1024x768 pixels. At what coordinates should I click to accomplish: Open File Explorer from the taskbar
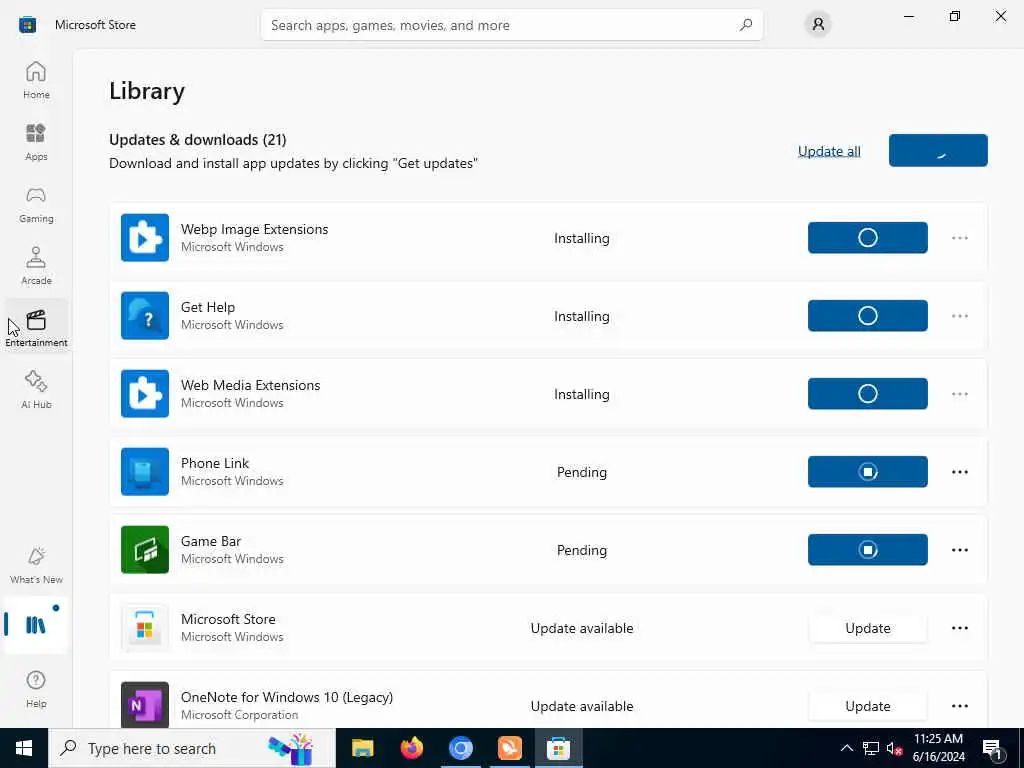pyautogui.click(x=362, y=748)
